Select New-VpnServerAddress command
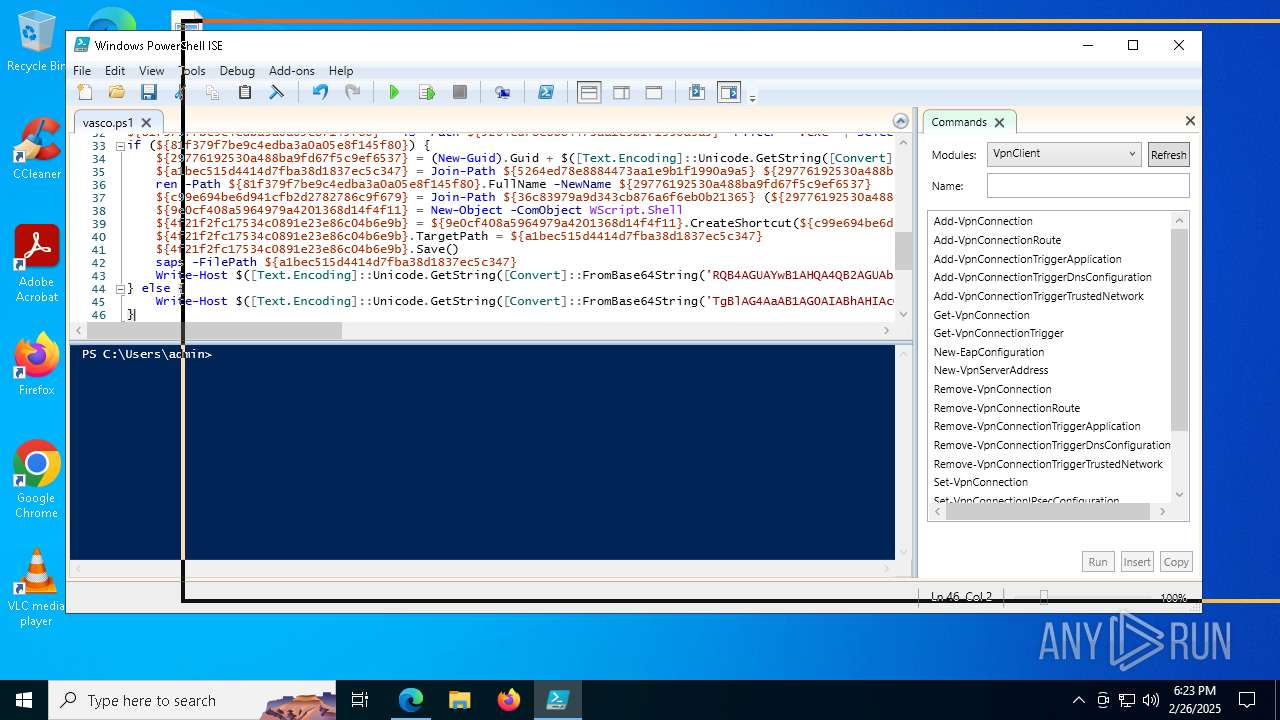This screenshot has height=720, width=1280. (991, 370)
